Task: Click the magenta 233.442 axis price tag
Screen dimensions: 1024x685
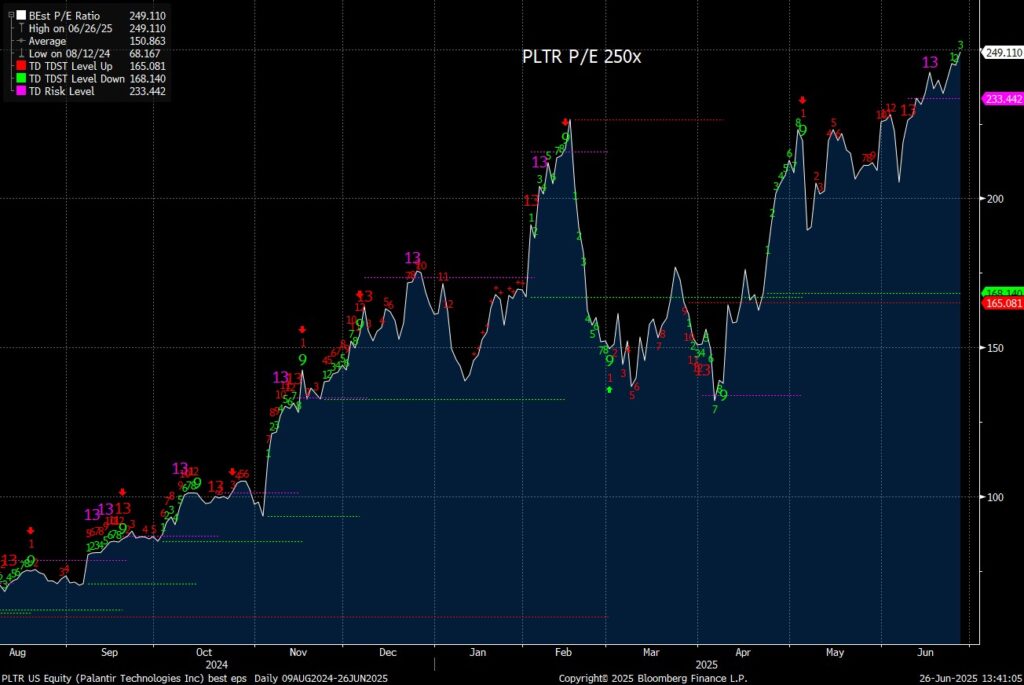Action: click(1003, 99)
